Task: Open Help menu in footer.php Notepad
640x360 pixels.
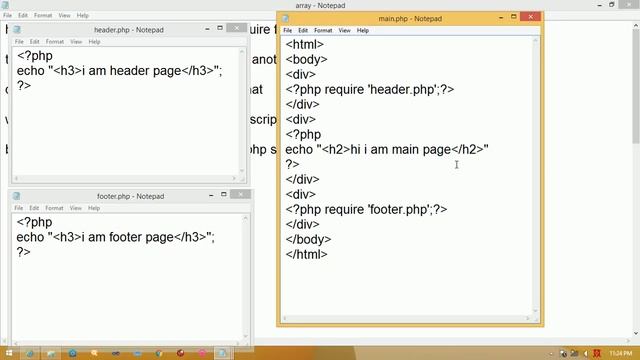Action: click(x=94, y=208)
